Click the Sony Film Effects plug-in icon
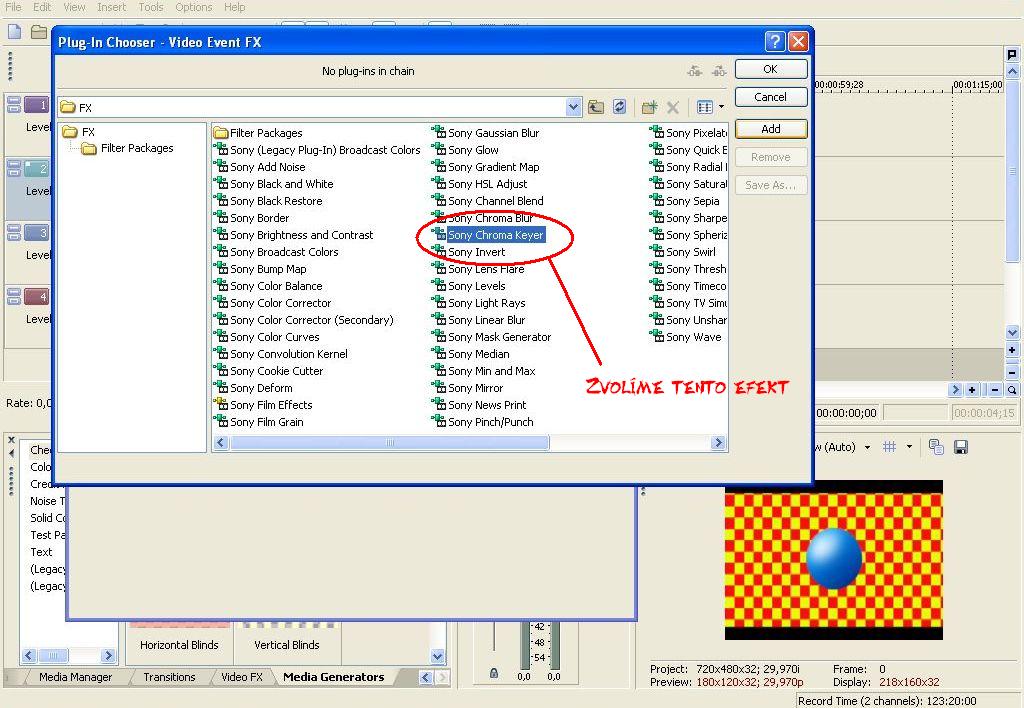 click(221, 404)
